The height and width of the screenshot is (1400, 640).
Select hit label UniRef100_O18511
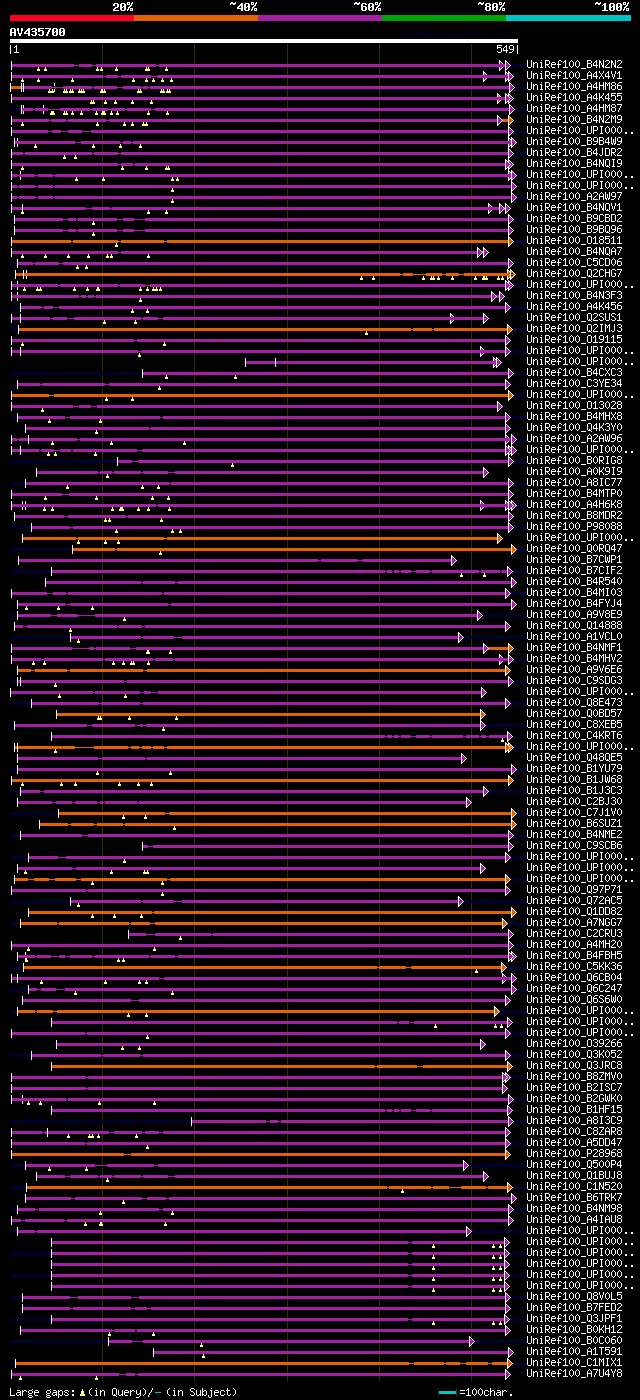pyautogui.click(x=573, y=240)
